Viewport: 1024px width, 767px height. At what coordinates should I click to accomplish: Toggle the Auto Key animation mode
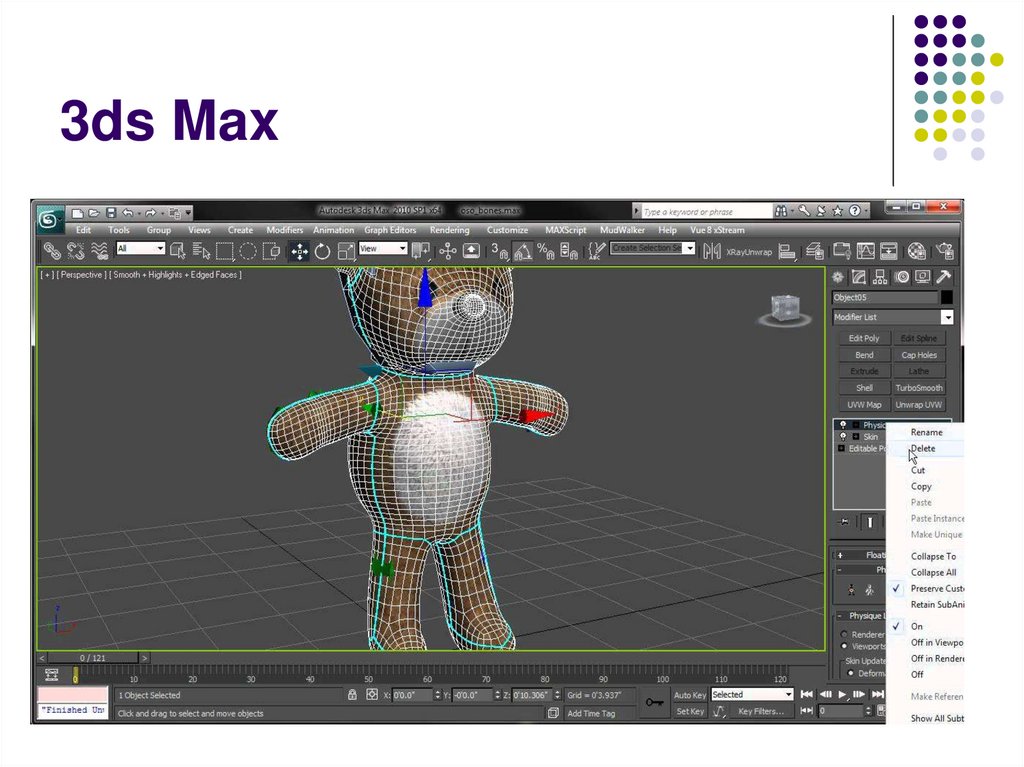(x=690, y=695)
